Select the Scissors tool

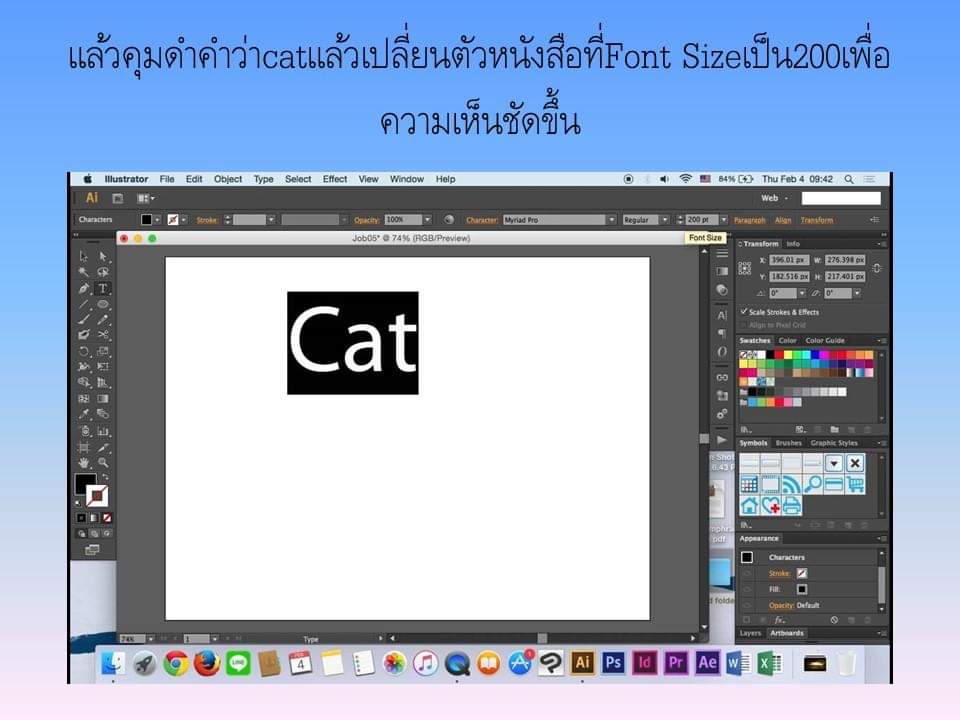pyautogui.click(x=103, y=335)
